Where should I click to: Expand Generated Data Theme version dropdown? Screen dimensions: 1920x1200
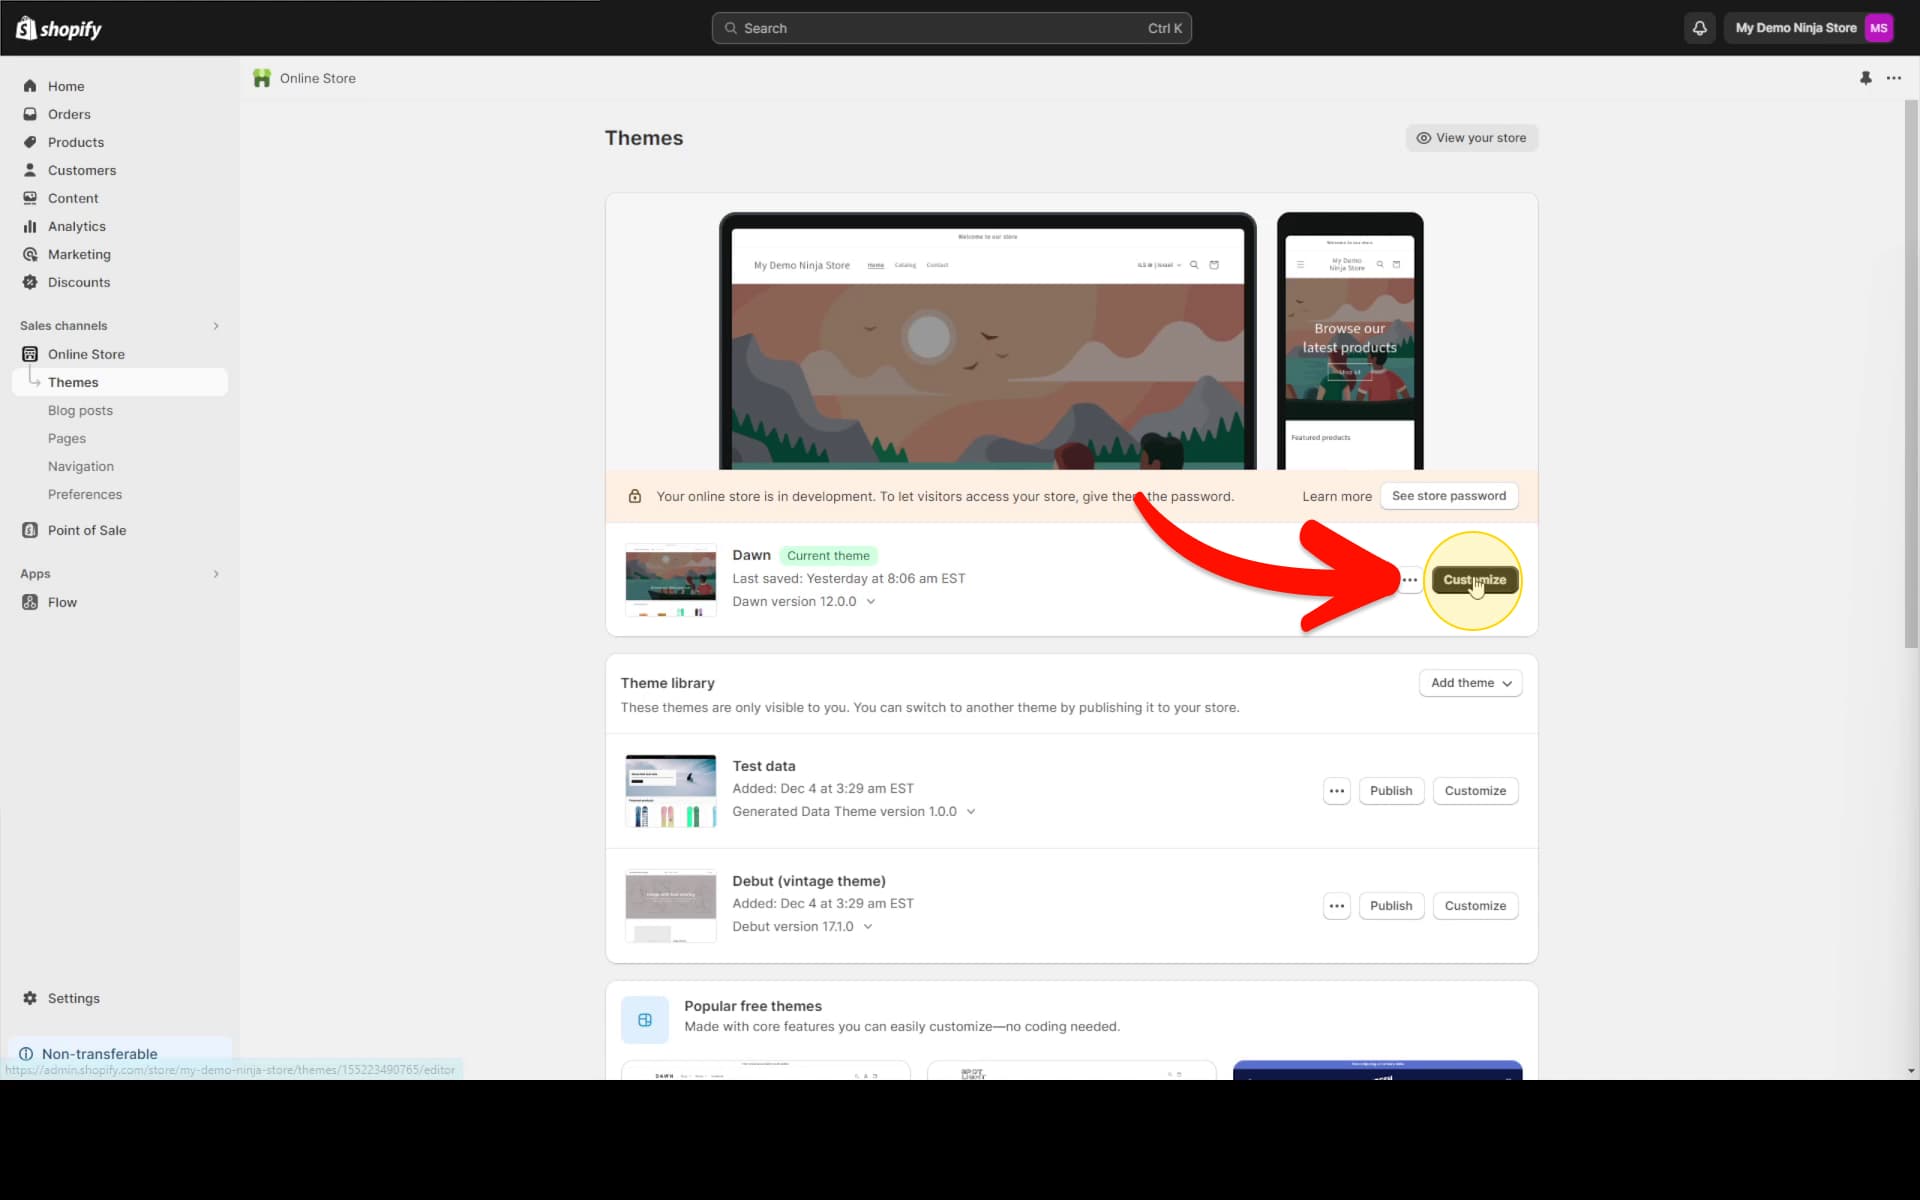click(x=971, y=812)
